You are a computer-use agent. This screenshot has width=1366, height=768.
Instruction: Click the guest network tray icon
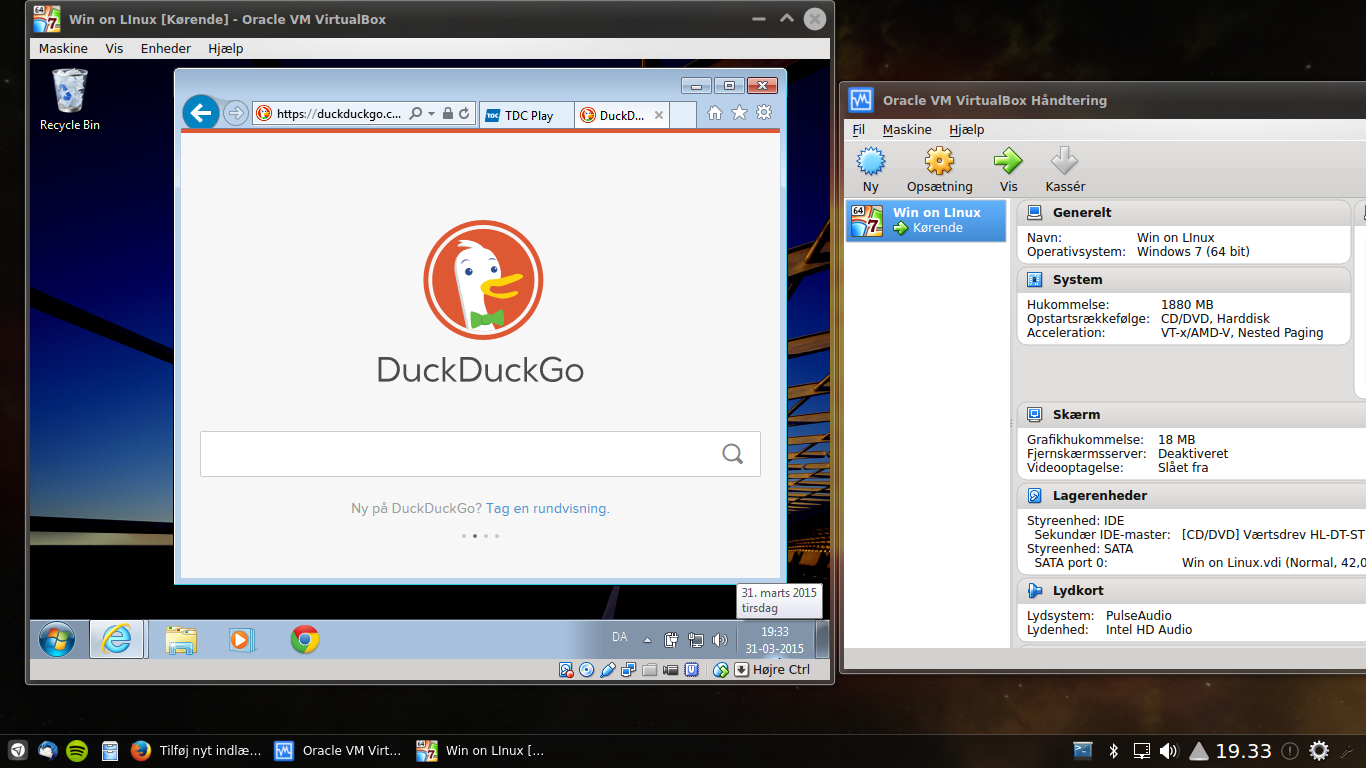point(695,640)
